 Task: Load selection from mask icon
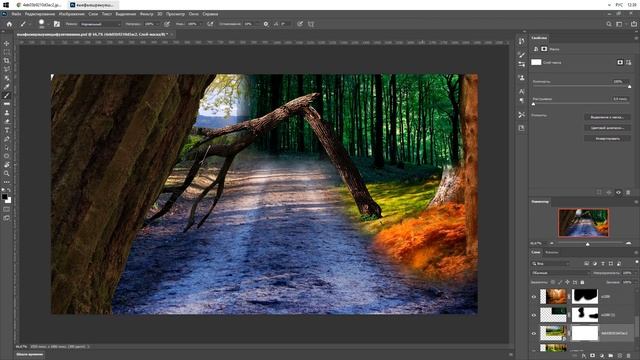pyautogui.click(x=599, y=192)
